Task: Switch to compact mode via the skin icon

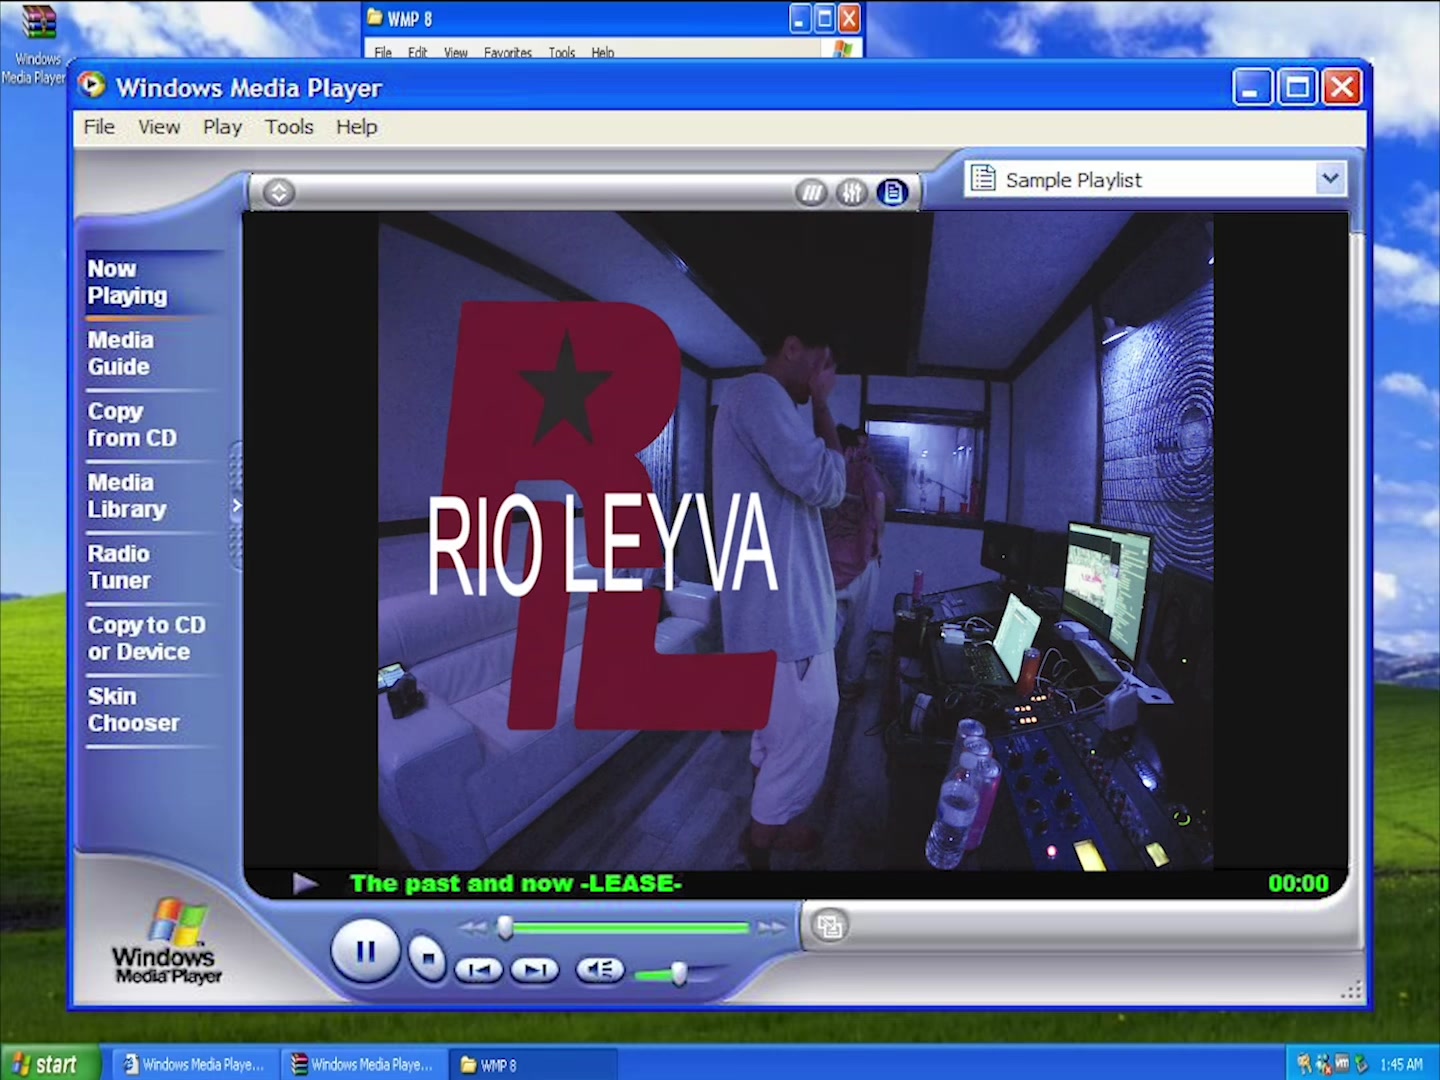Action: pyautogui.click(x=829, y=925)
